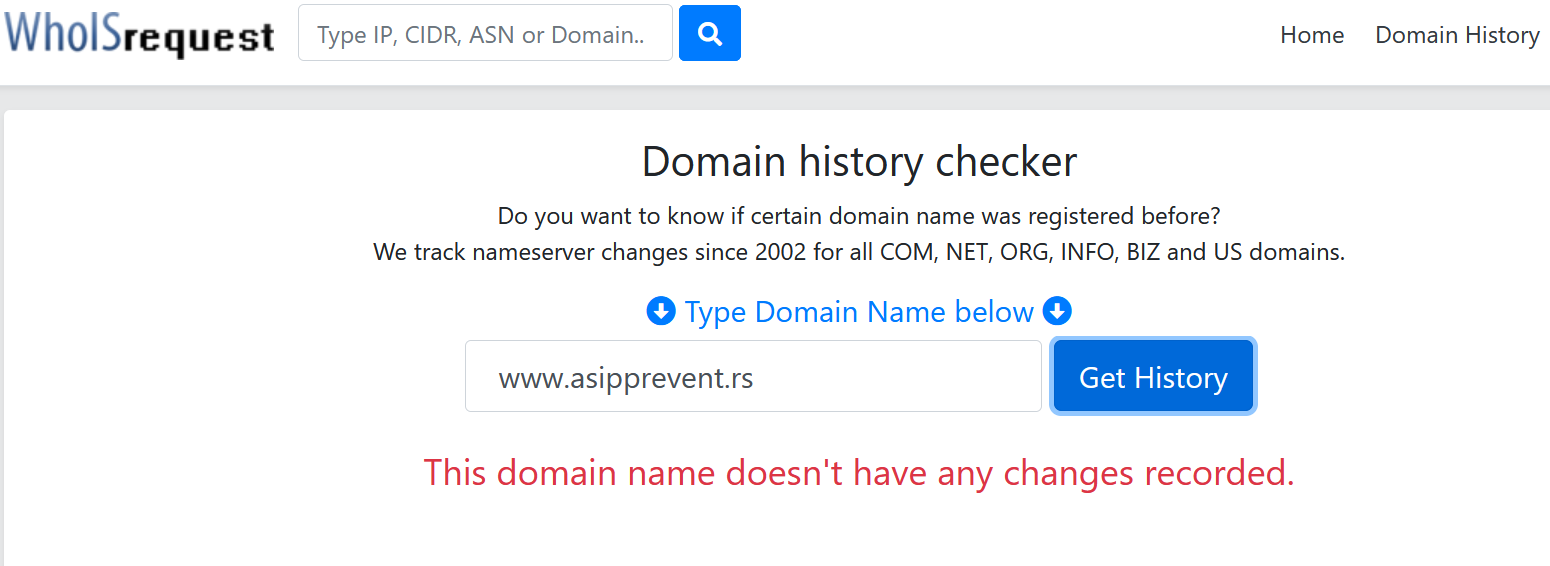Click the Domain history checker heading
Image resolution: width=1550 pixels, height=566 pixels.
[x=859, y=162]
